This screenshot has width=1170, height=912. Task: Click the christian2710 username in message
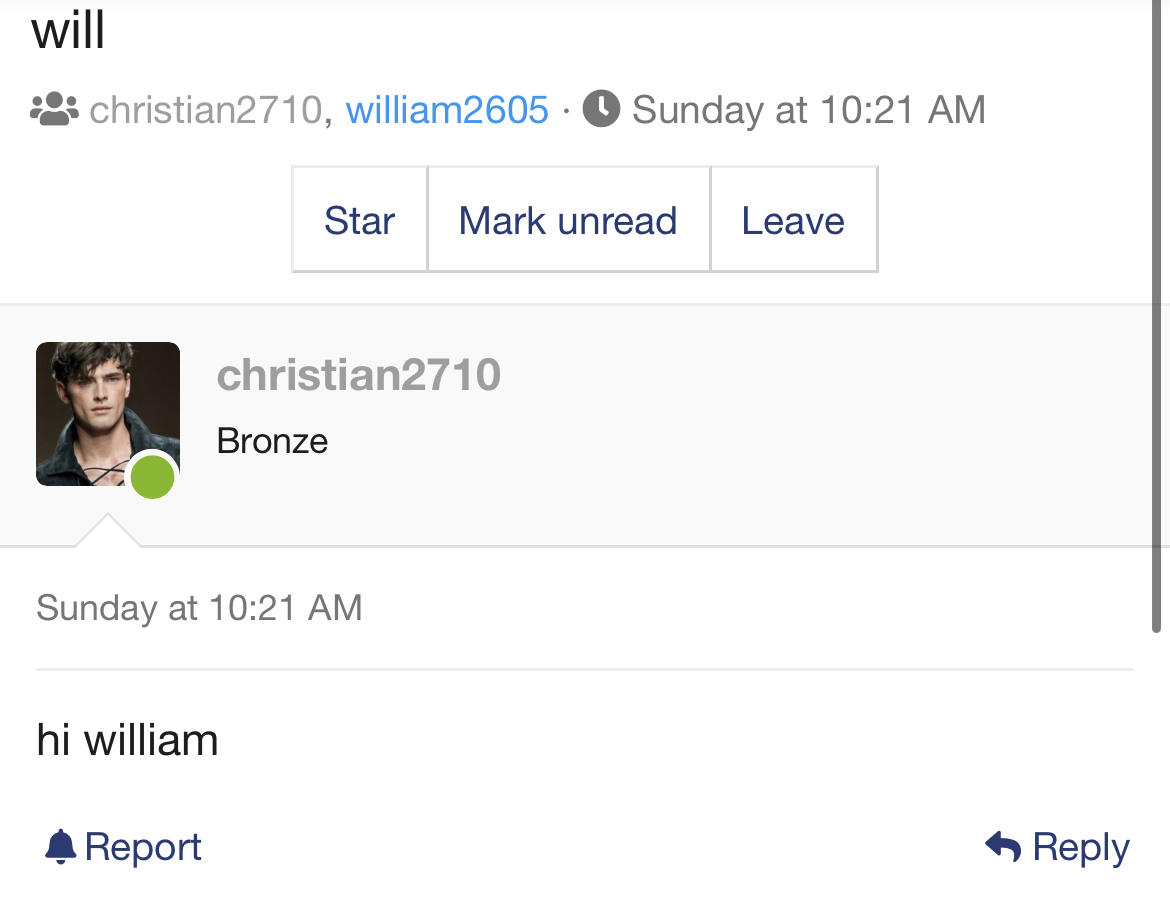pyautogui.click(x=359, y=374)
